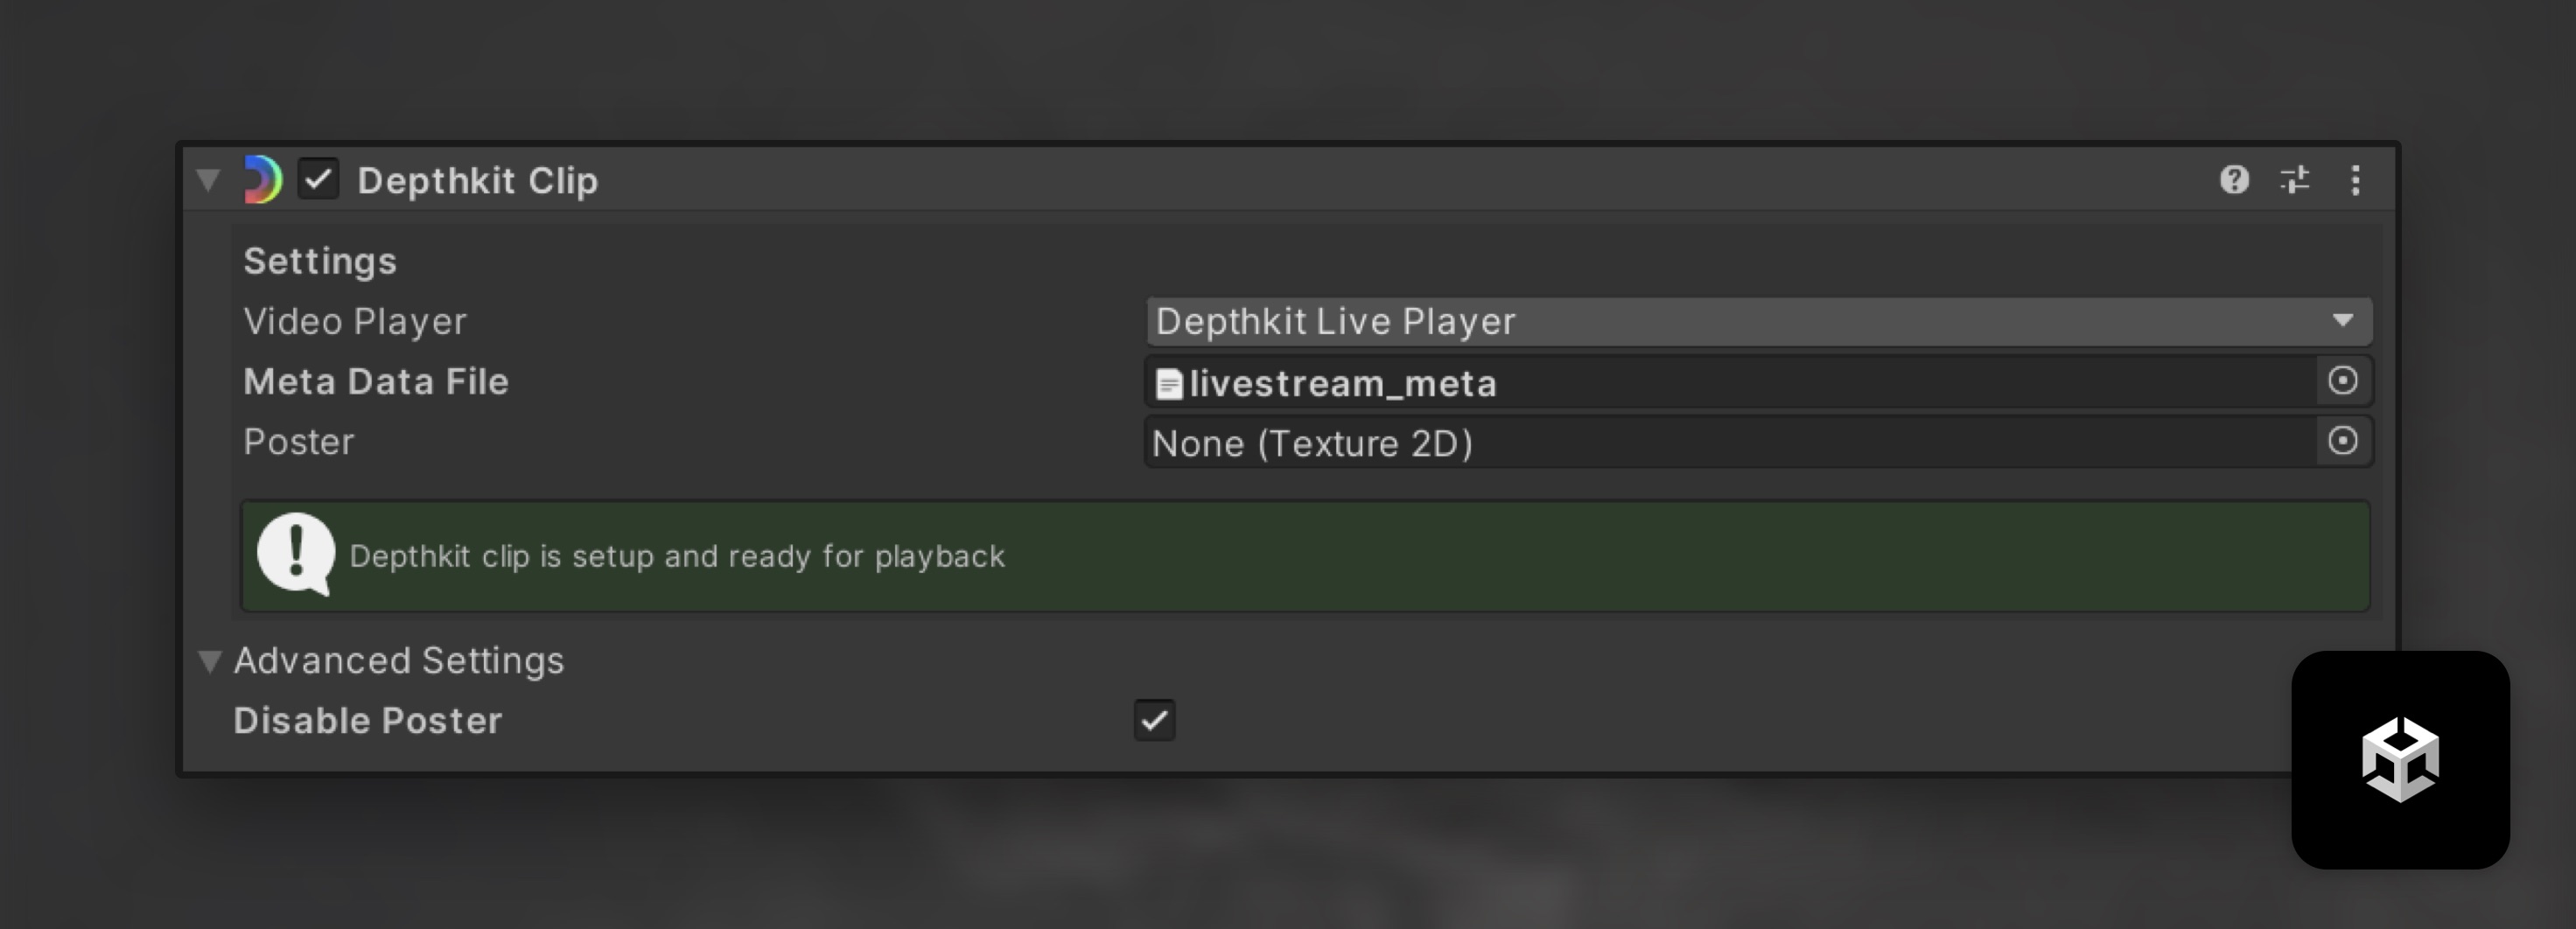Collapse the Advanced Settings foldout
Image resolution: width=2576 pixels, height=929 pixels.
click(x=209, y=661)
